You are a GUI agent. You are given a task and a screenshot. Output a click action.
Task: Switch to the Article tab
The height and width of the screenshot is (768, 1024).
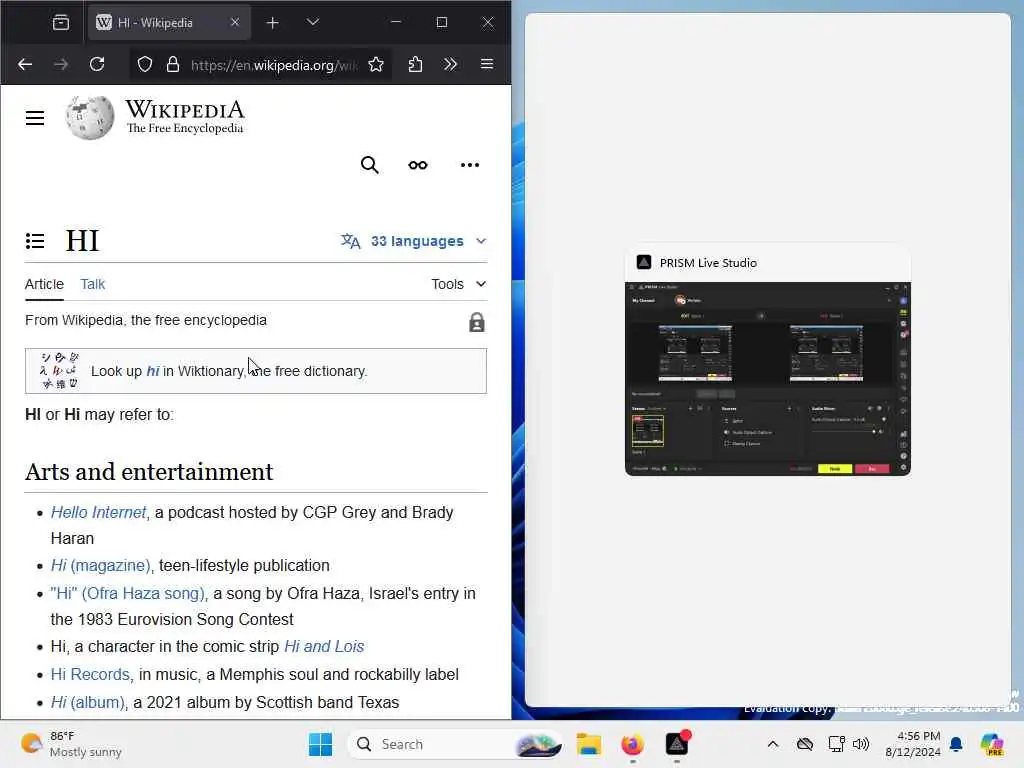(x=44, y=284)
